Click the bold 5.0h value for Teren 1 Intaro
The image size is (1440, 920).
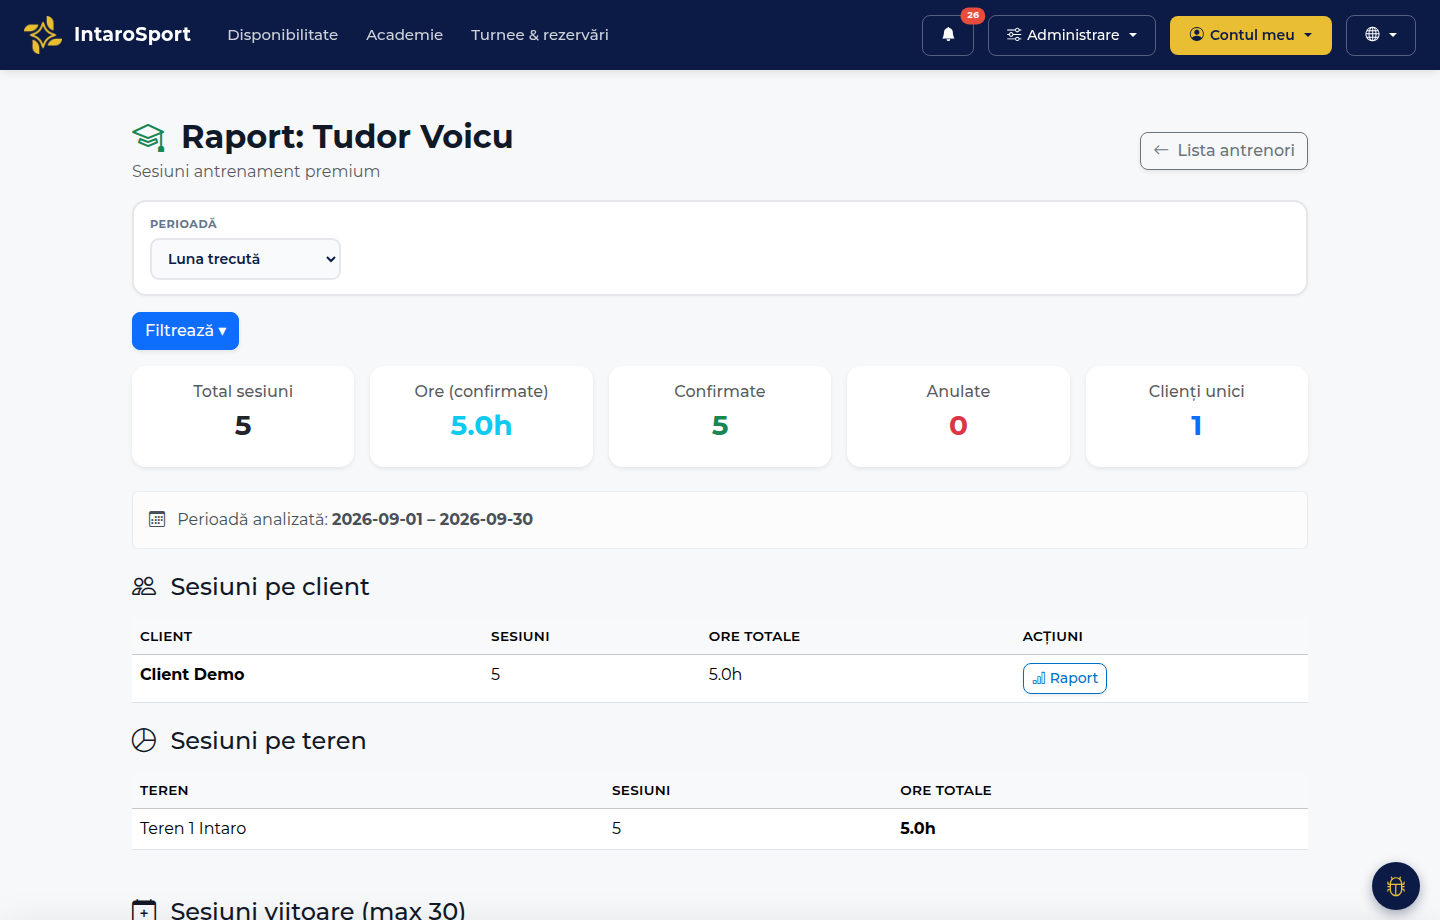point(918,828)
